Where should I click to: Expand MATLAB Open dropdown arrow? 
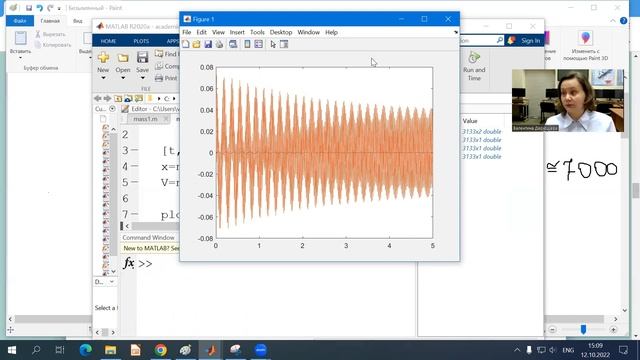tap(123, 78)
